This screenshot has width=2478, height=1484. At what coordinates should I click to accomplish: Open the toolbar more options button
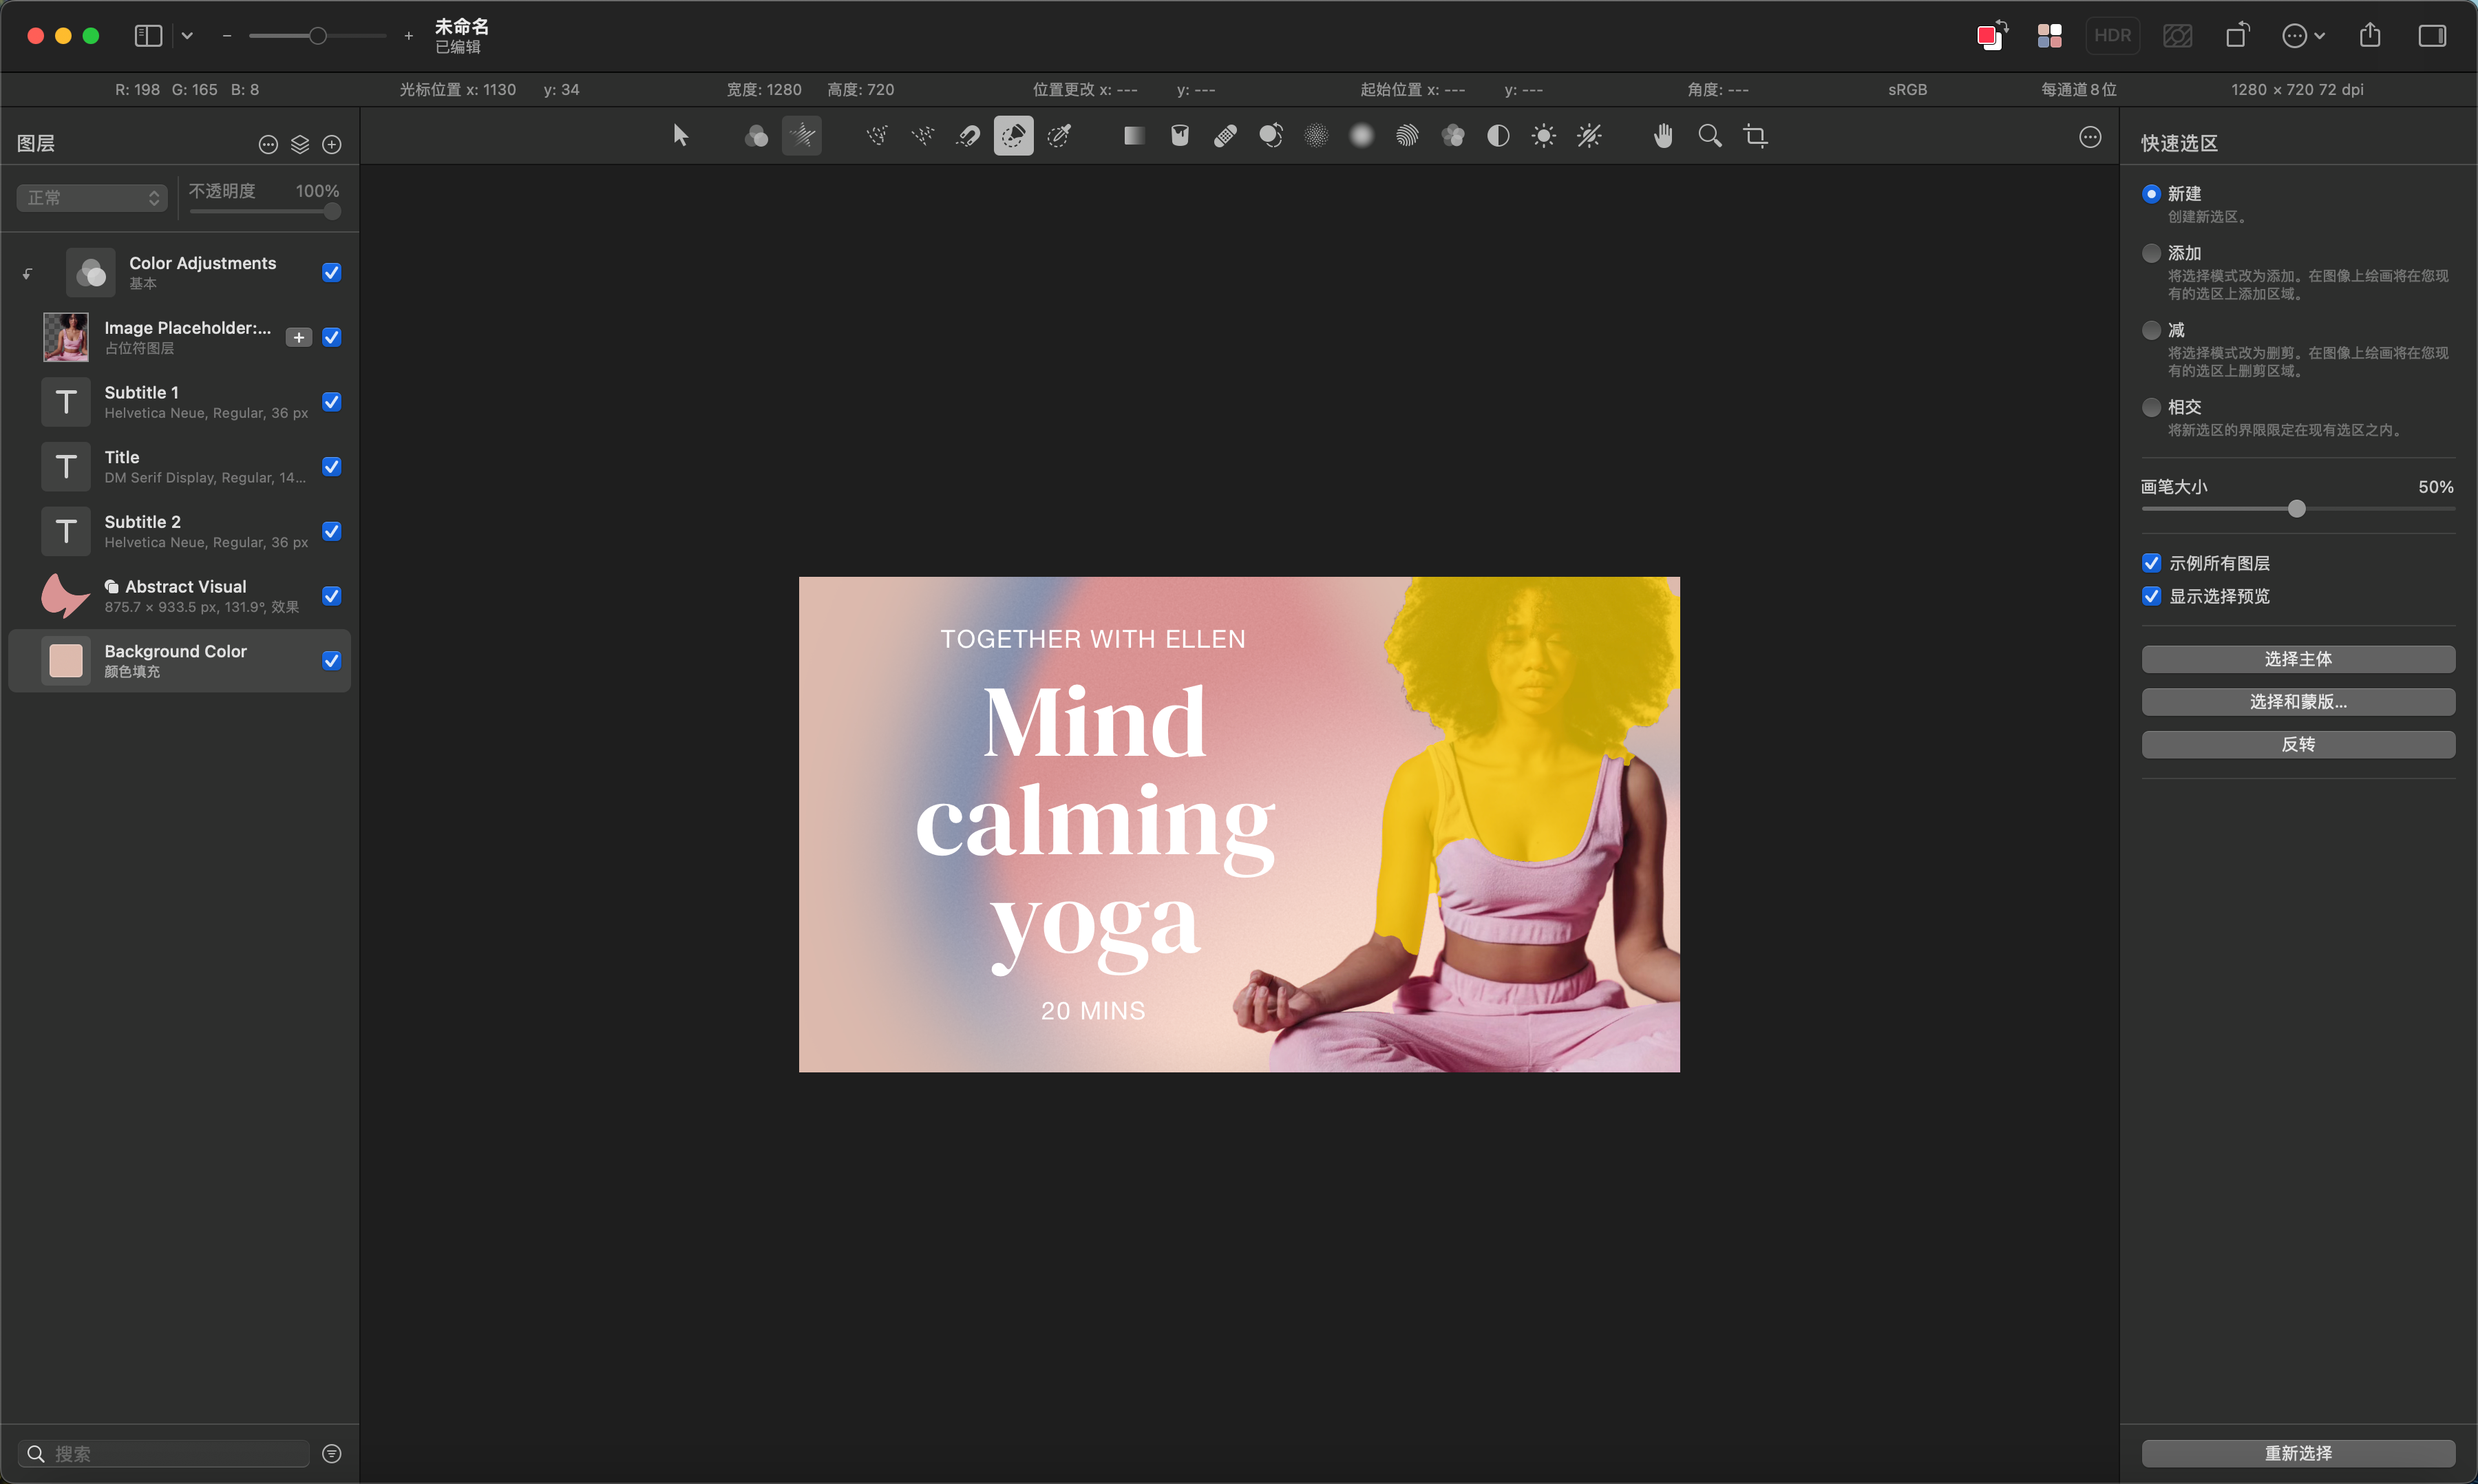coord(2090,137)
